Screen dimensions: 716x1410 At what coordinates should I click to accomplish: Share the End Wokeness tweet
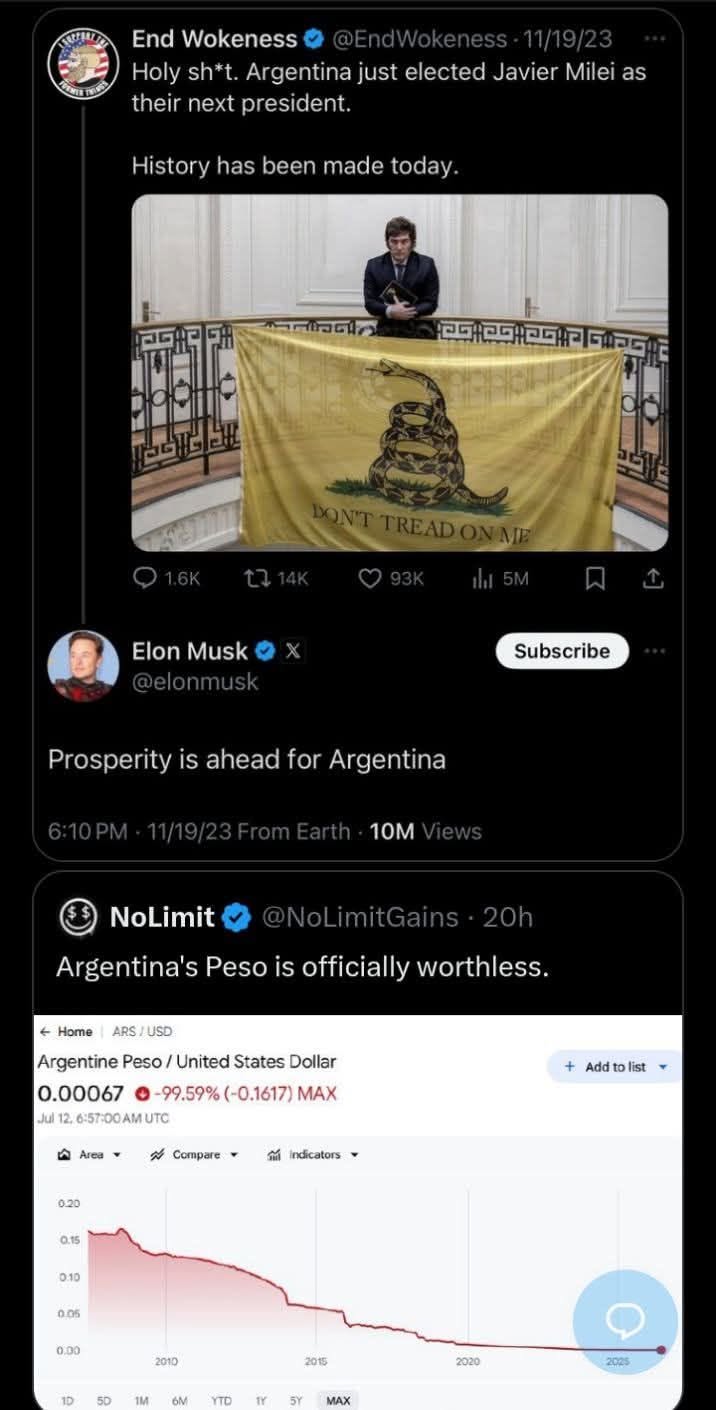tap(653, 578)
